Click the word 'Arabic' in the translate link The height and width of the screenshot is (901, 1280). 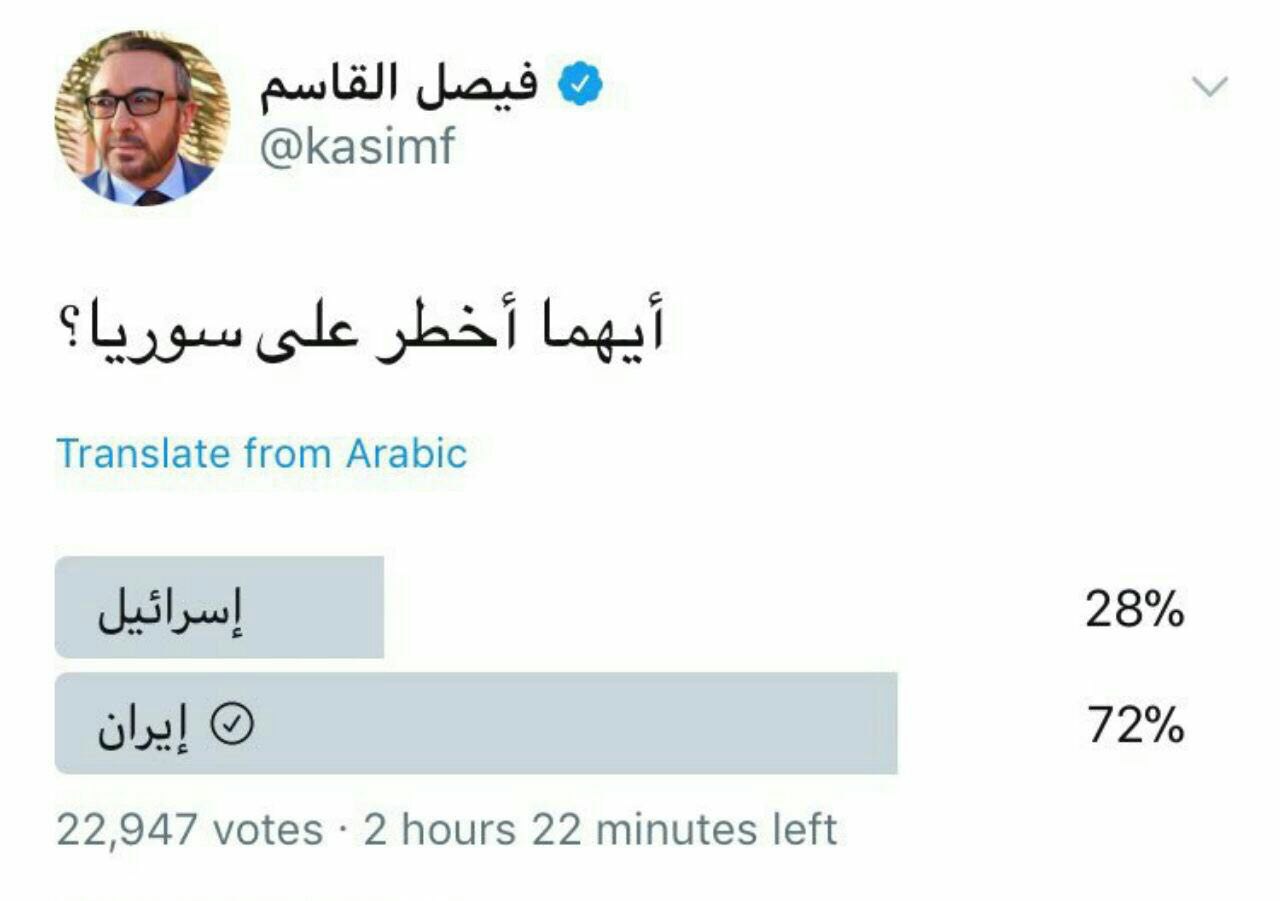tap(406, 453)
